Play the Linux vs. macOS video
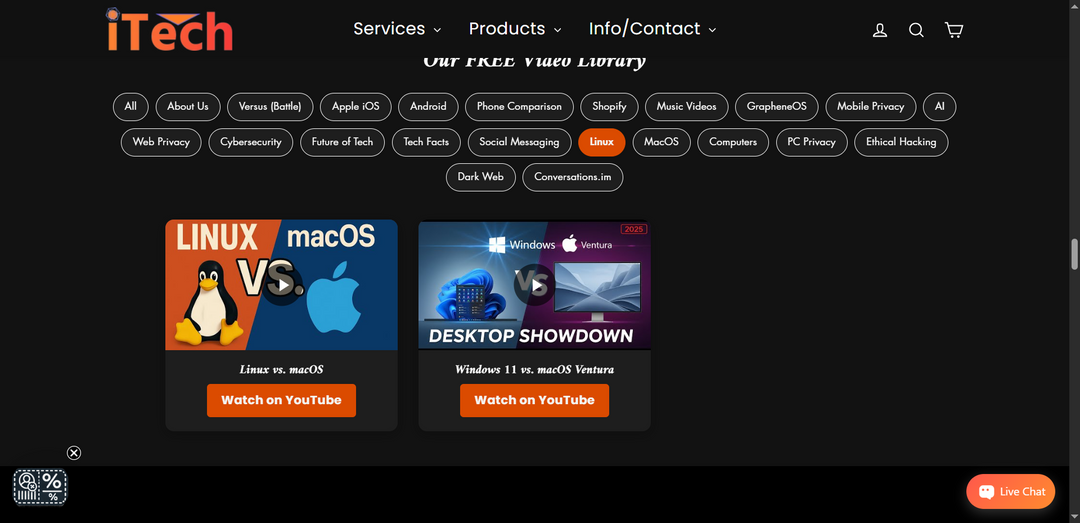The width and height of the screenshot is (1080, 523). (282, 285)
